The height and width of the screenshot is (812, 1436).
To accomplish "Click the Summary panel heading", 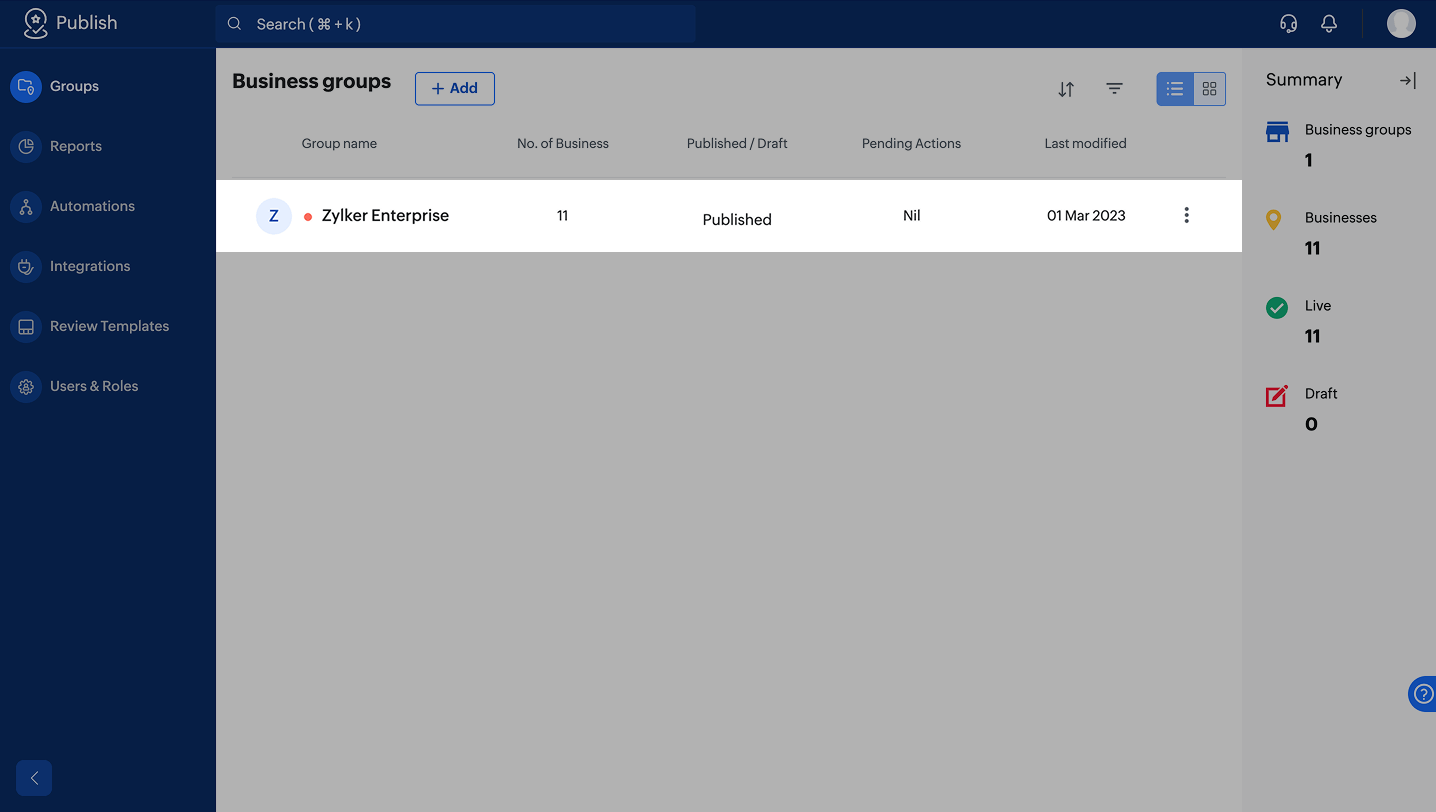I will tap(1304, 80).
